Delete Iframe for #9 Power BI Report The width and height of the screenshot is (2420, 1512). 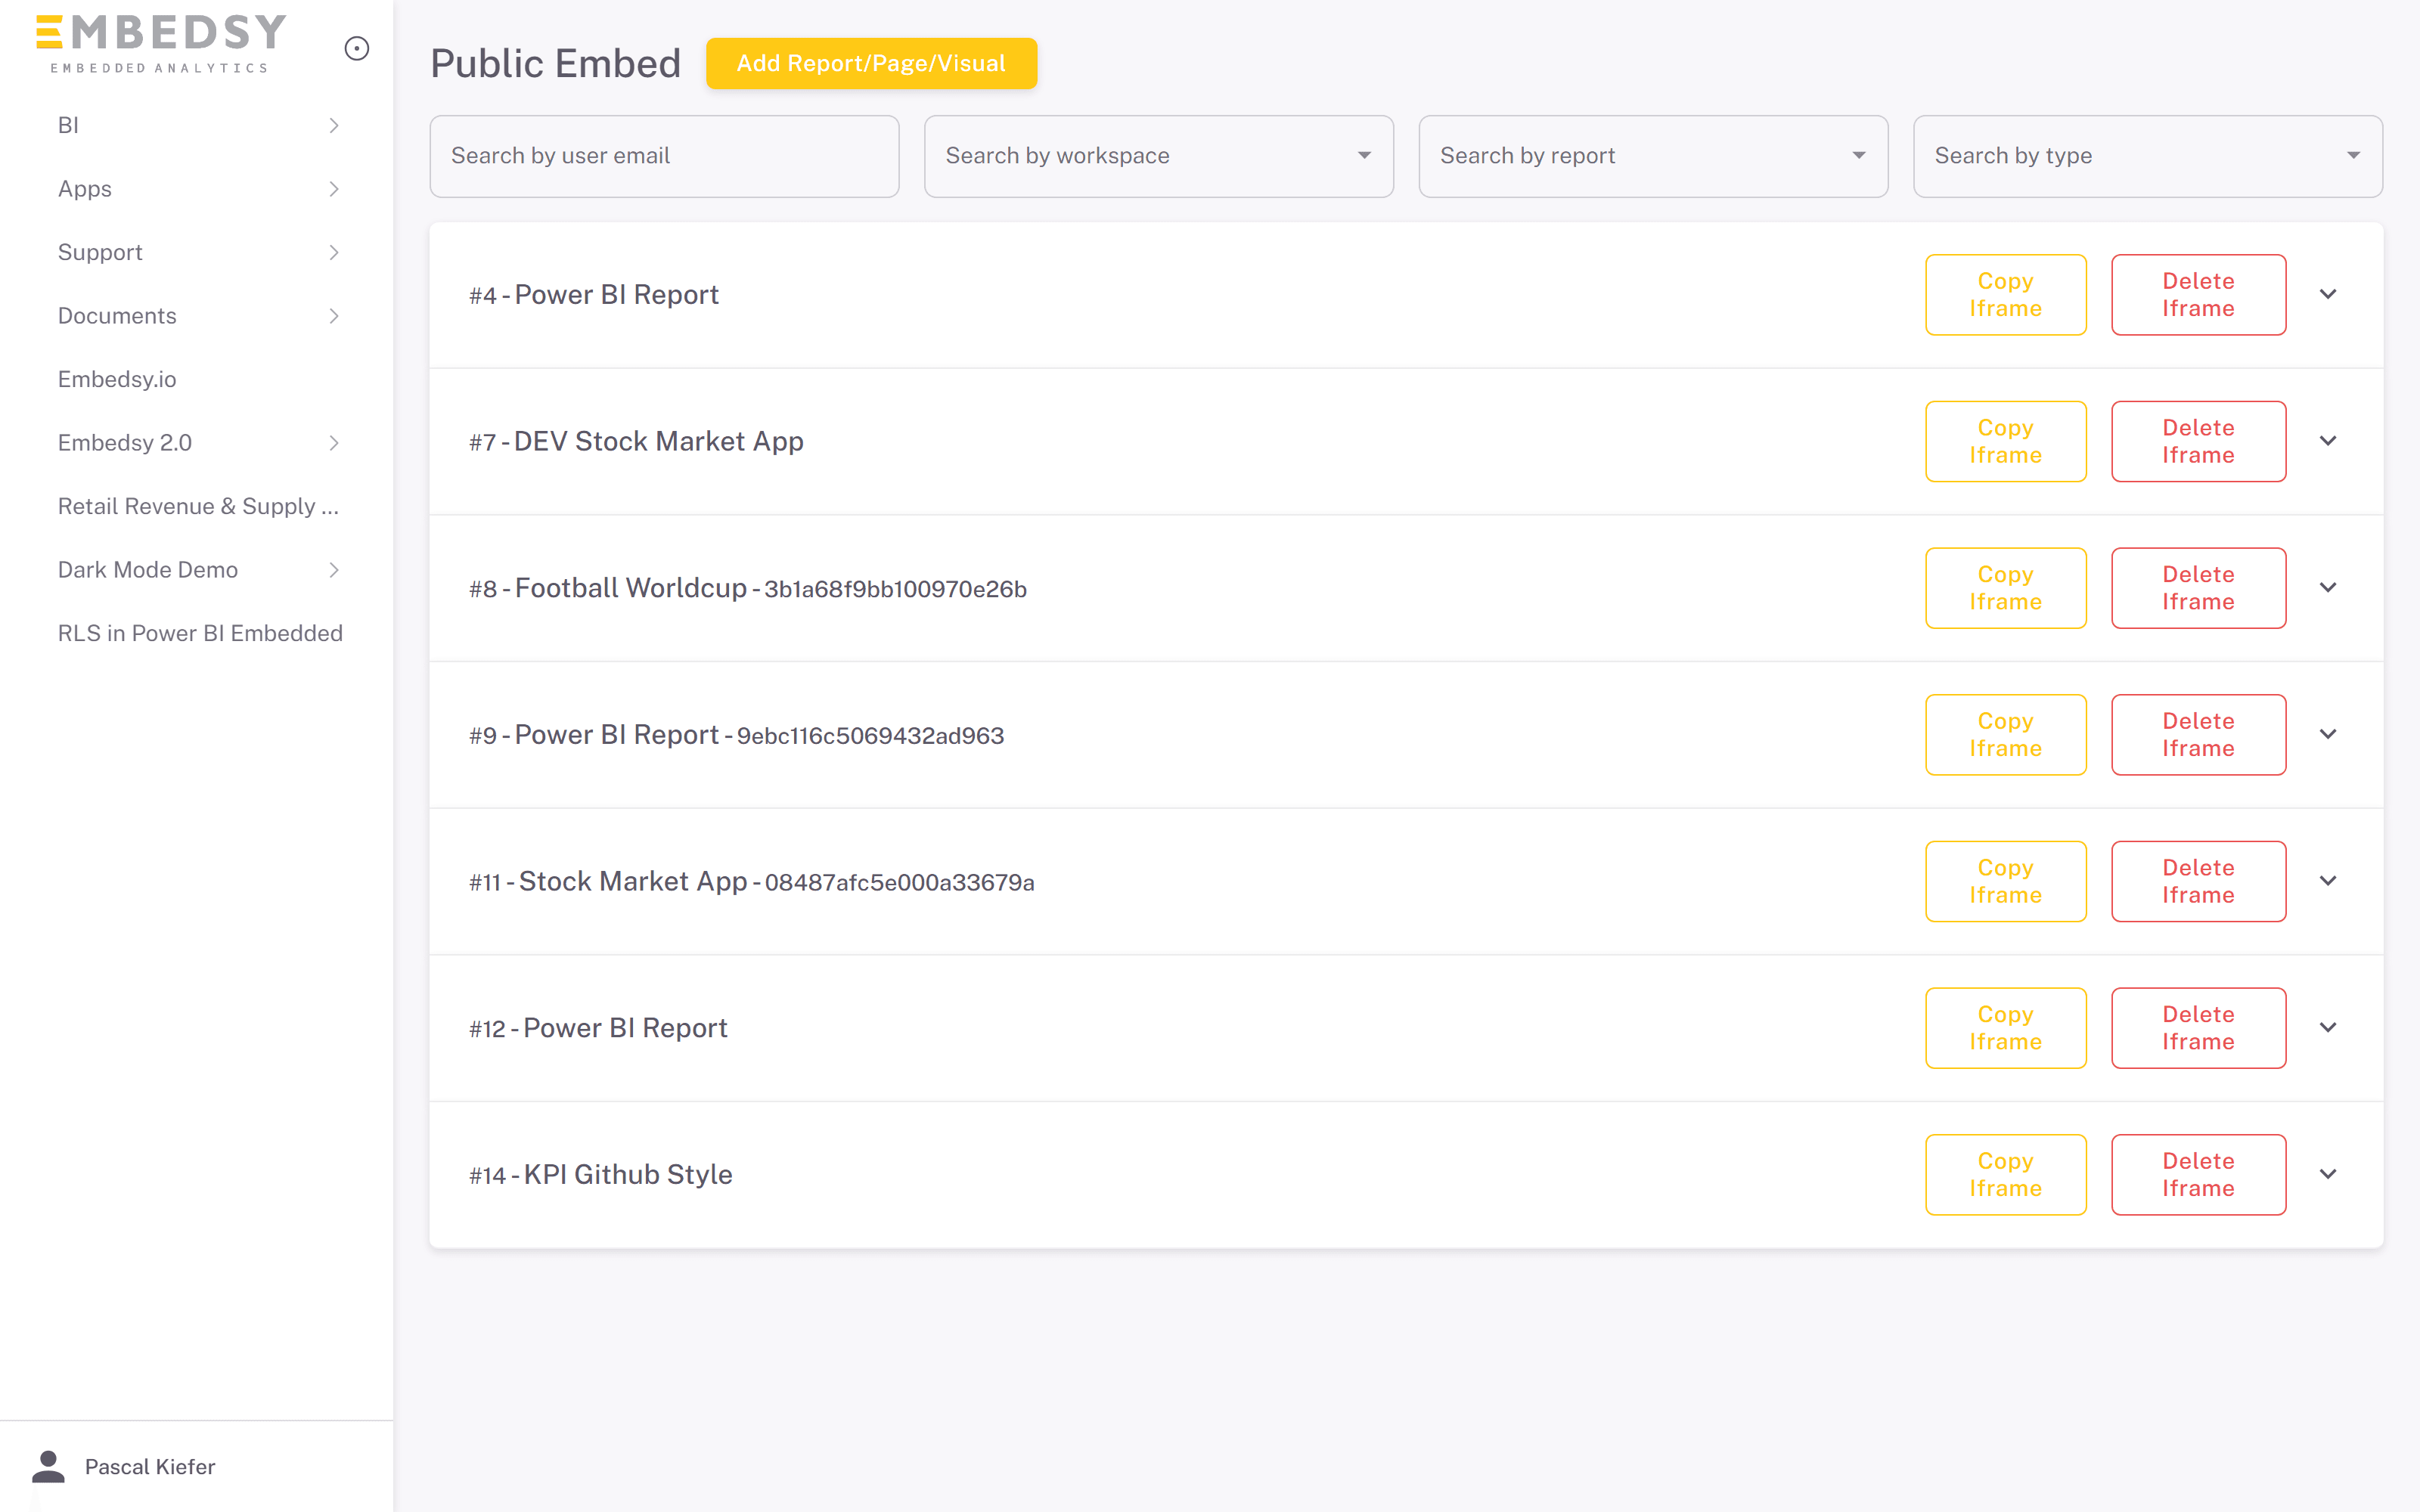tap(2198, 734)
